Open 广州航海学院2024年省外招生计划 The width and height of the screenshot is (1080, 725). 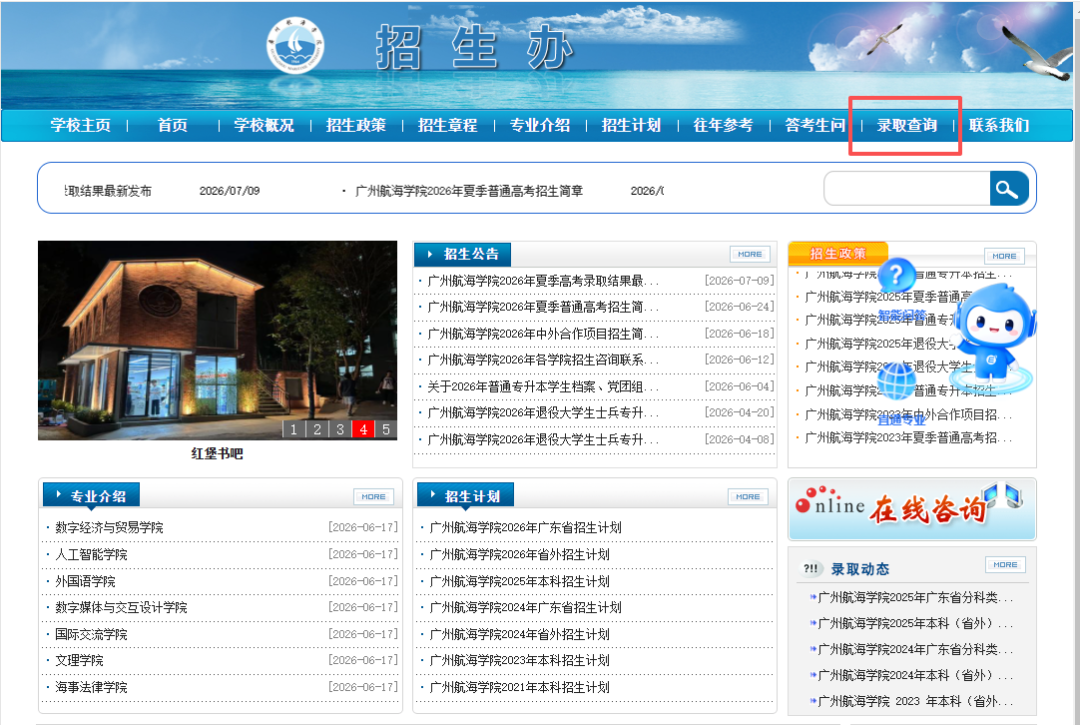[x=519, y=634]
